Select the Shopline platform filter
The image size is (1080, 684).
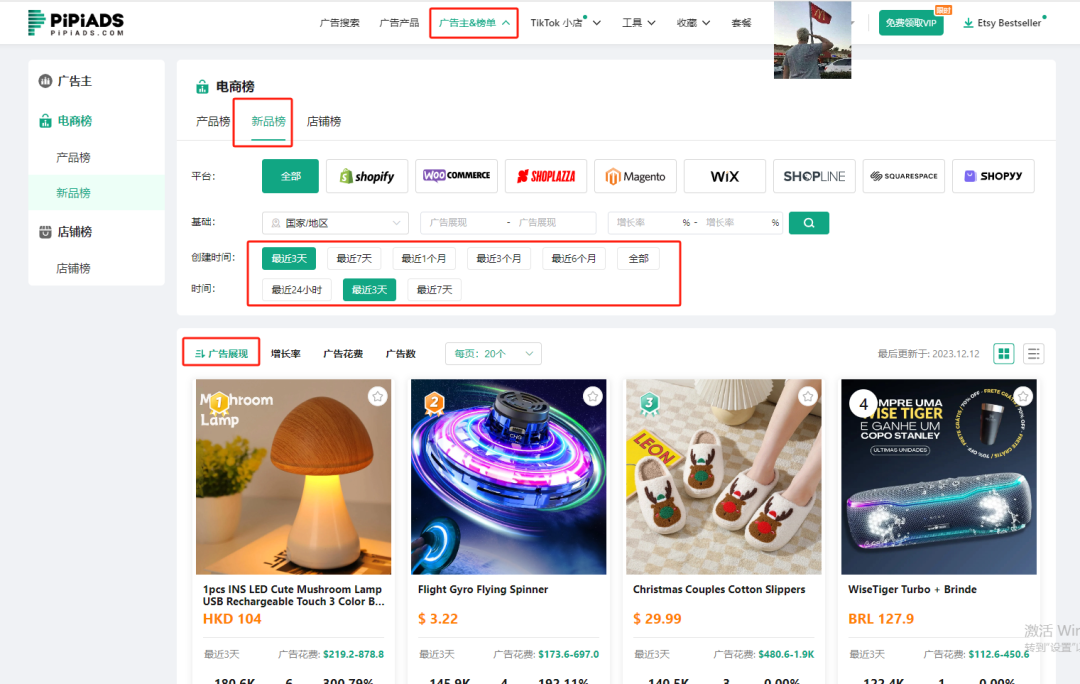coord(814,176)
